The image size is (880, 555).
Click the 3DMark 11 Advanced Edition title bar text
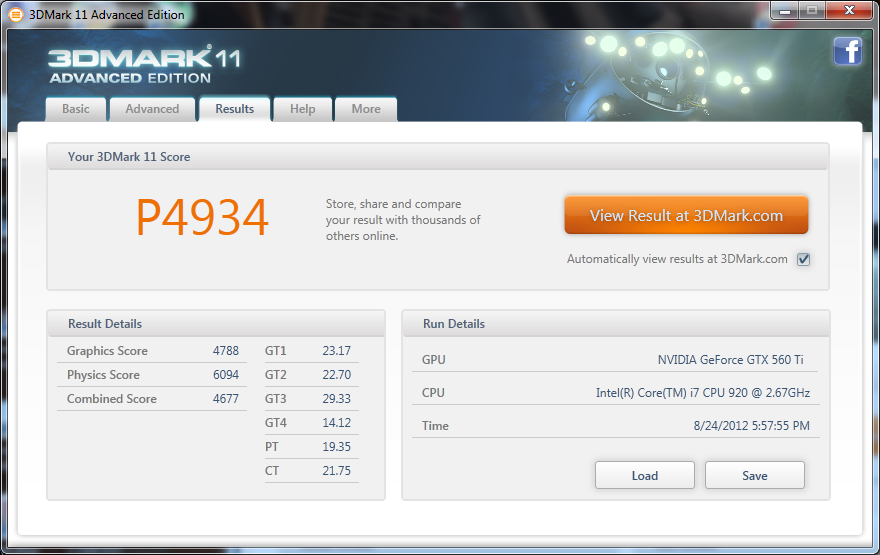[107, 15]
